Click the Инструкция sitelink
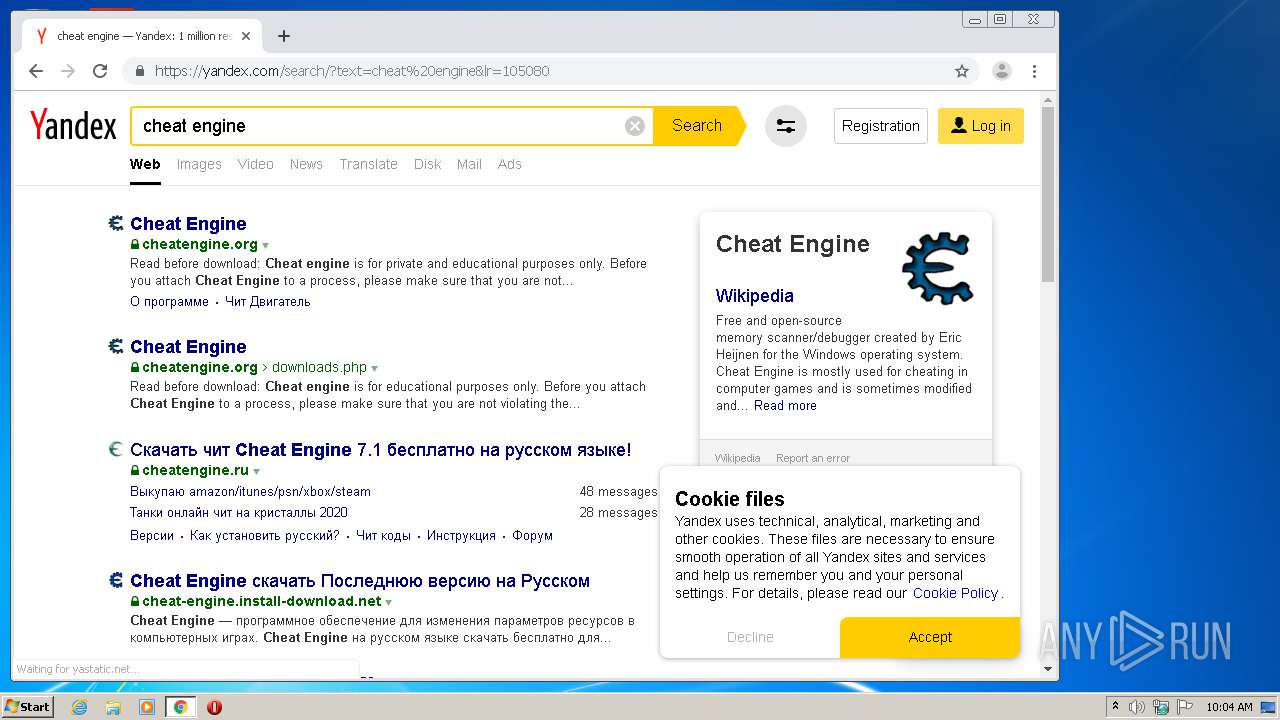Screen dimensions: 1280x720 click(x=461, y=535)
